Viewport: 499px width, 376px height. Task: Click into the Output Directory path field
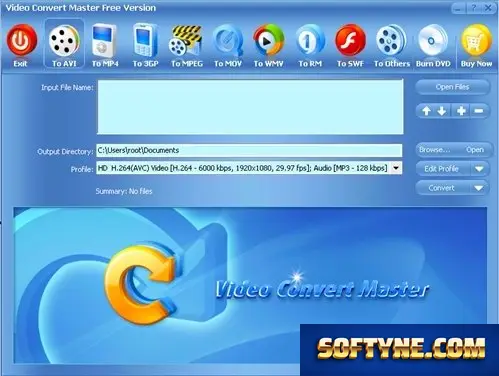tap(249, 150)
